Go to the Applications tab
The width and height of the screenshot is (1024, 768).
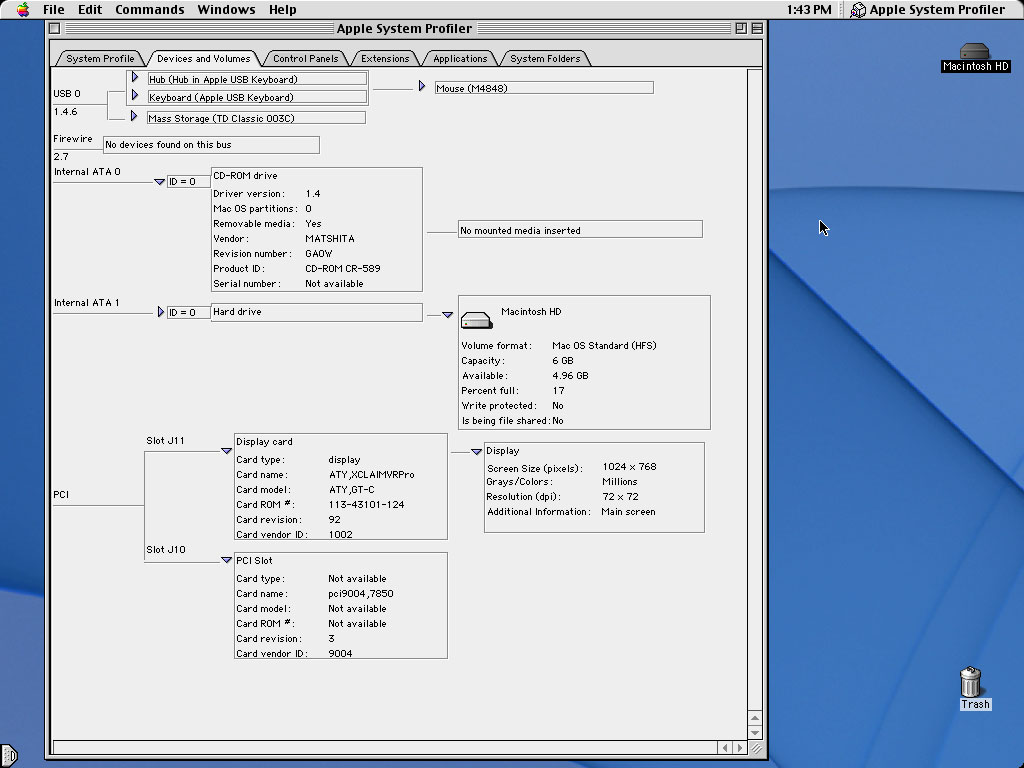pyautogui.click(x=460, y=58)
